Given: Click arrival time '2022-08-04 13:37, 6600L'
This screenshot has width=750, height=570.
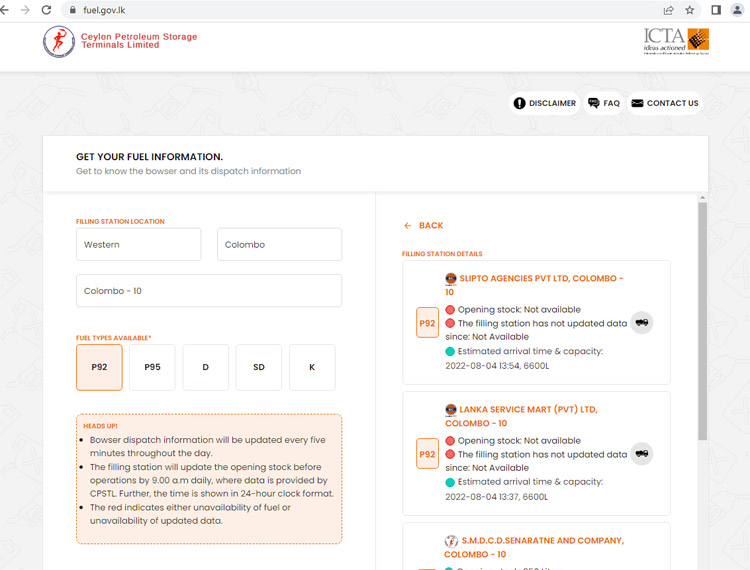Looking at the screenshot, I should tap(496, 497).
